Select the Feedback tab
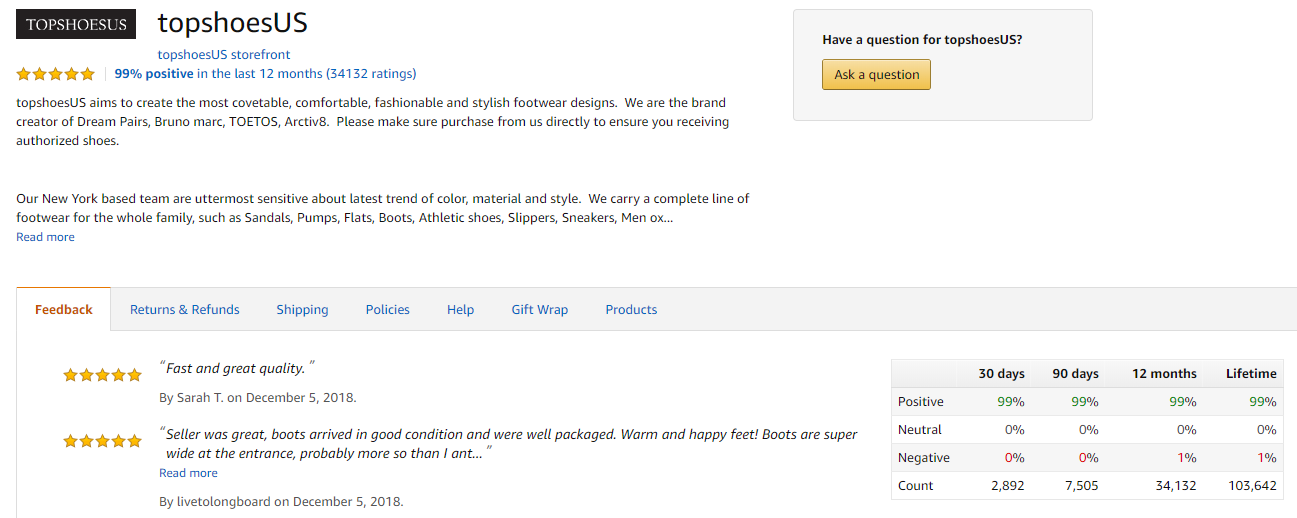 (64, 309)
